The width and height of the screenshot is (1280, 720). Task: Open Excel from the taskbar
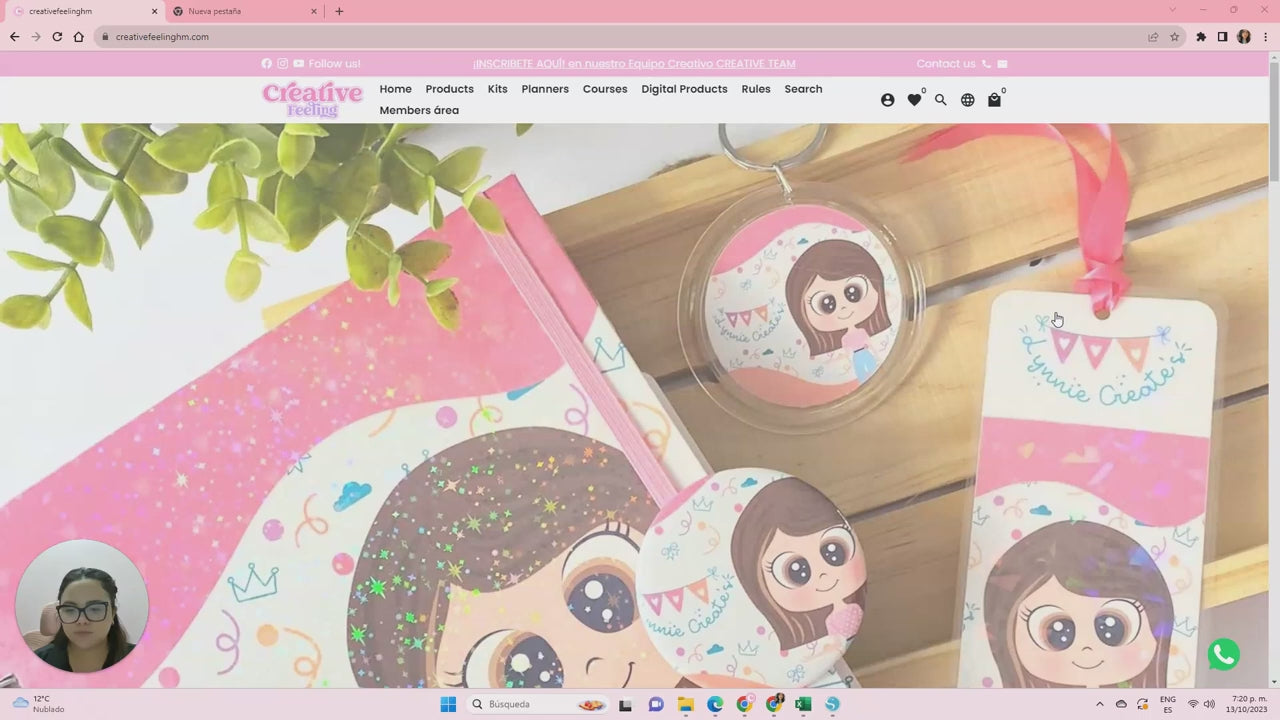coord(802,704)
